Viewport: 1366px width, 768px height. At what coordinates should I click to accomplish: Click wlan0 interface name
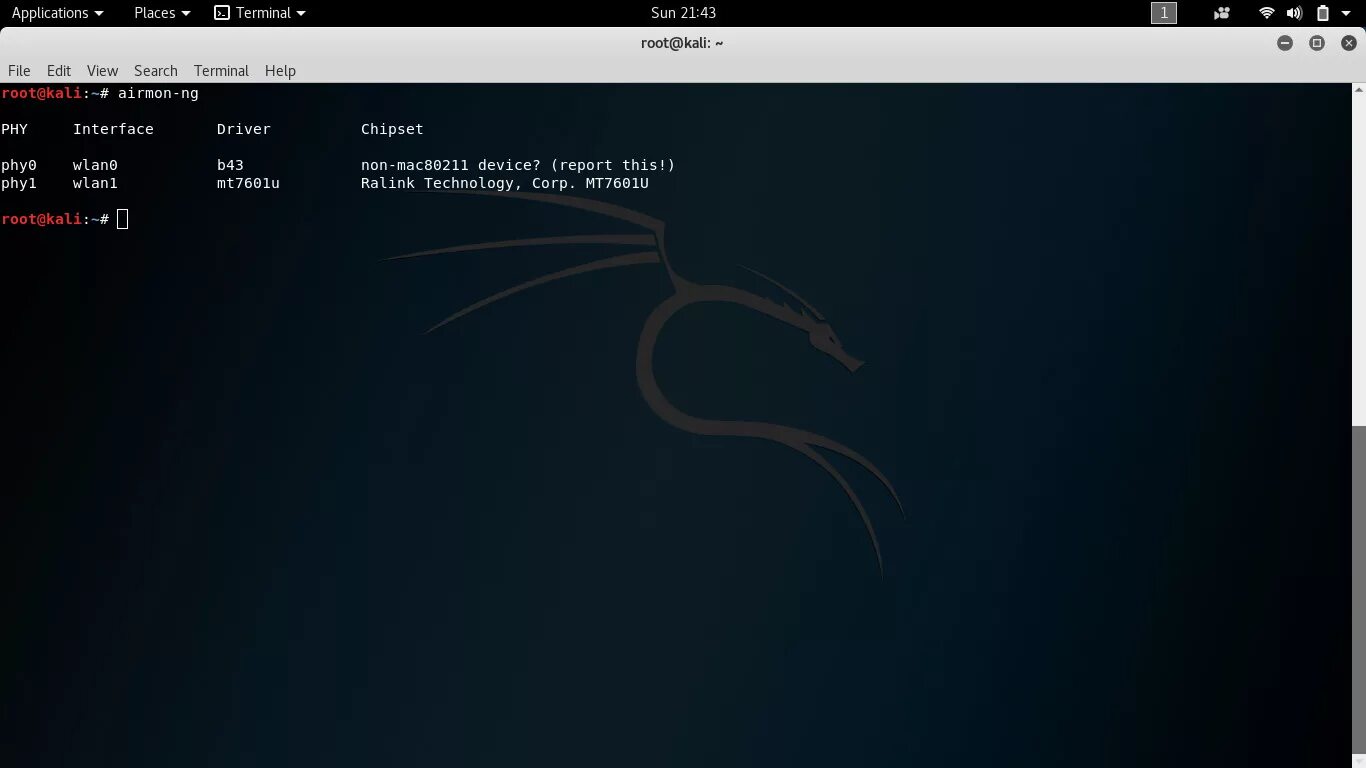click(95, 165)
